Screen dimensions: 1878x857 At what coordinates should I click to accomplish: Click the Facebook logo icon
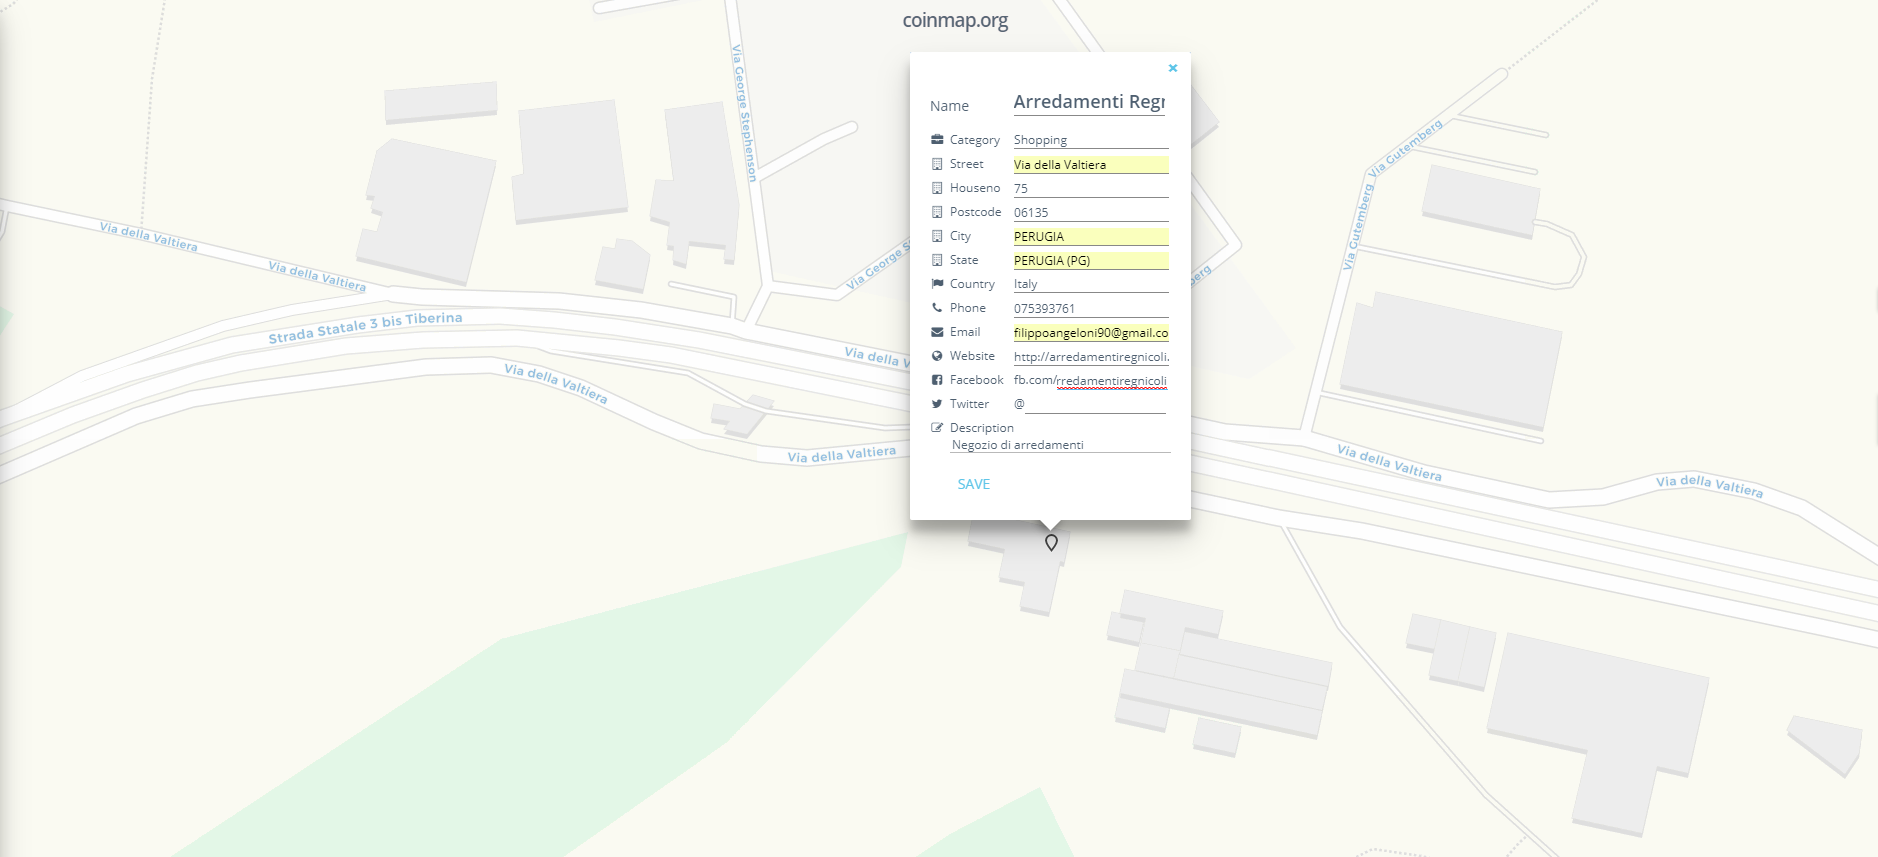[x=937, y=380]
